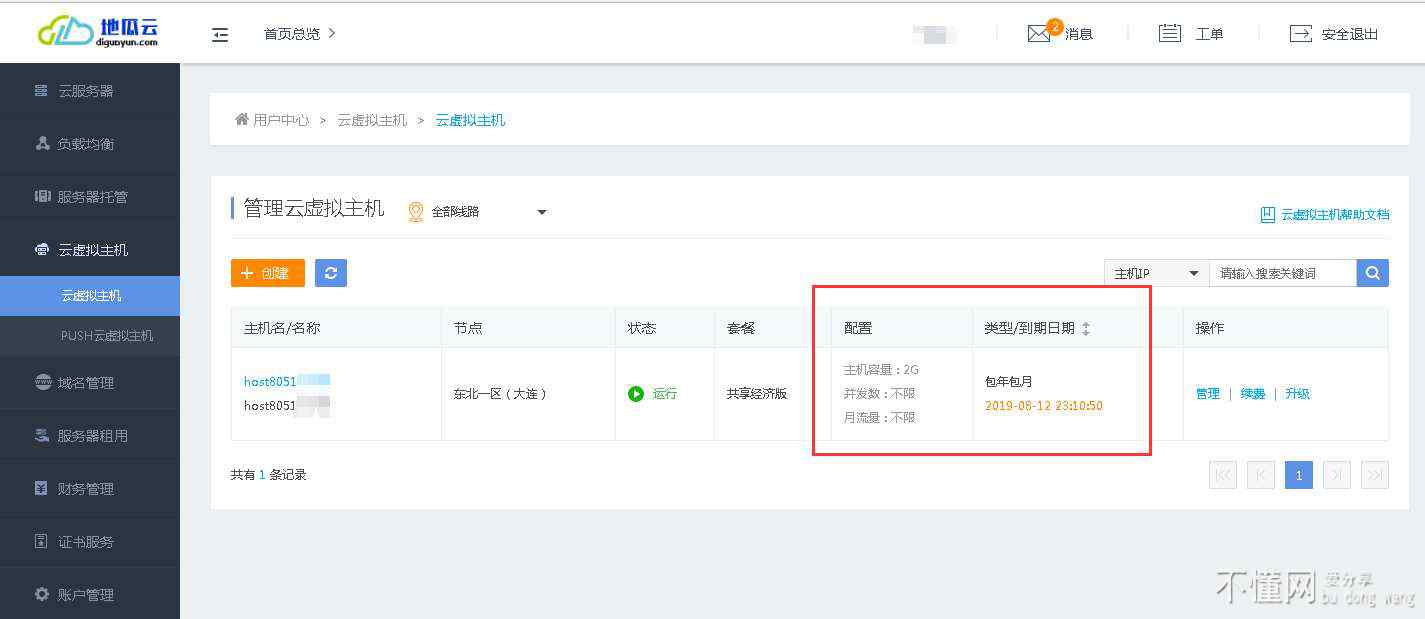
Task: Open 证书服务 in the sidebar
Action: click(90, 542)
